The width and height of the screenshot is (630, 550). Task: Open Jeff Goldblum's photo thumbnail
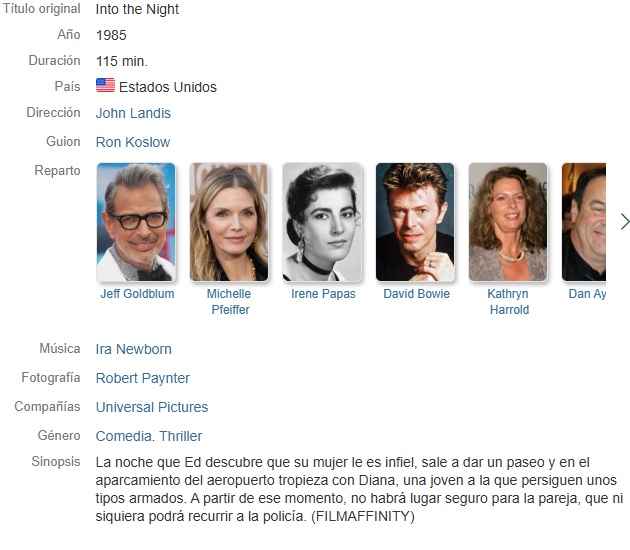click(x=136, y=222)
